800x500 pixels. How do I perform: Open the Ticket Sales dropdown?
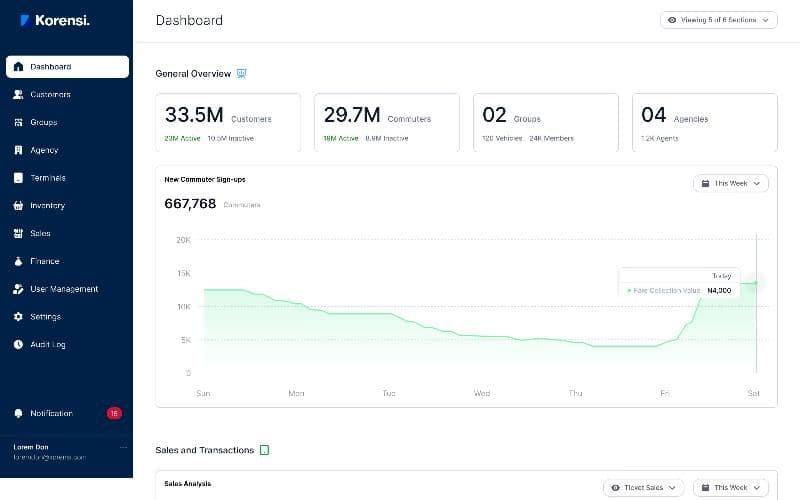point(643,488)
